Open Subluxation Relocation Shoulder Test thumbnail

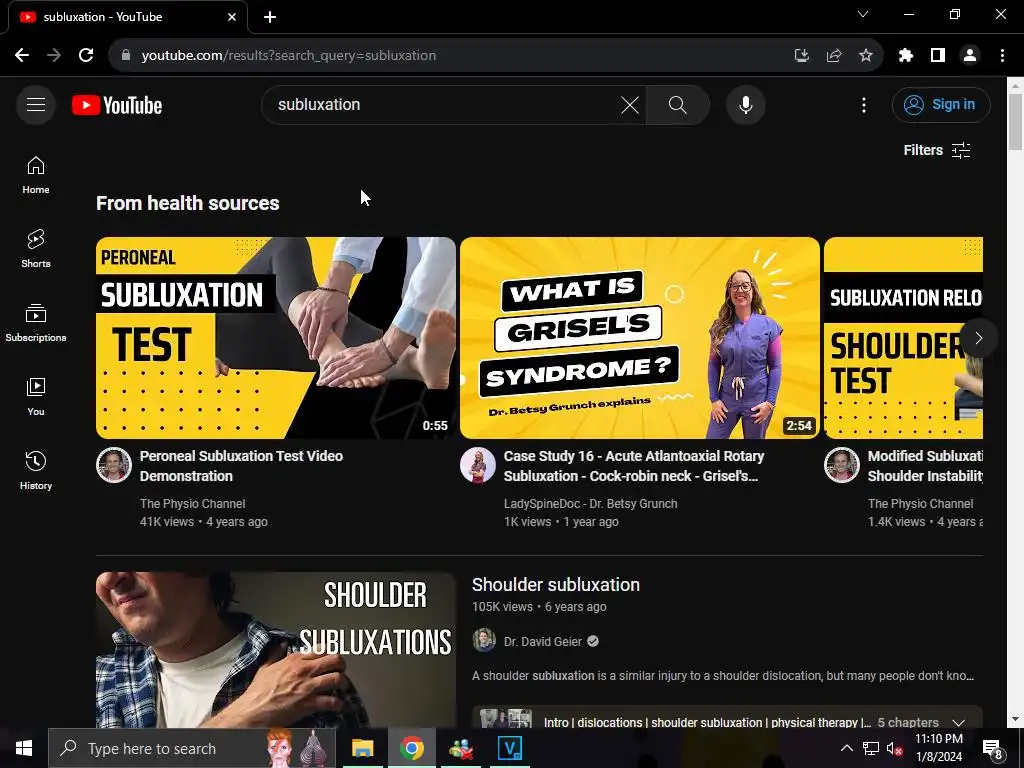pyautogui.click(x=903, y=338)
